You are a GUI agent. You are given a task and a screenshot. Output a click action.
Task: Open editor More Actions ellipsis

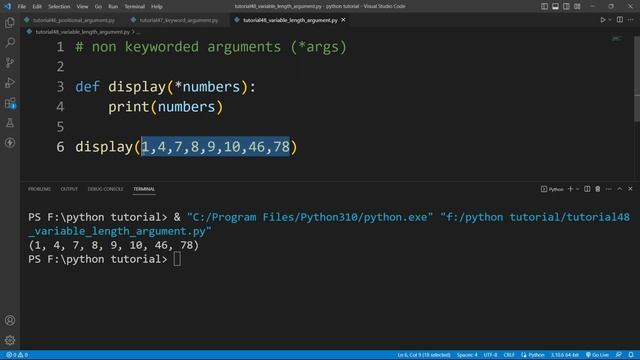(631, 20)
